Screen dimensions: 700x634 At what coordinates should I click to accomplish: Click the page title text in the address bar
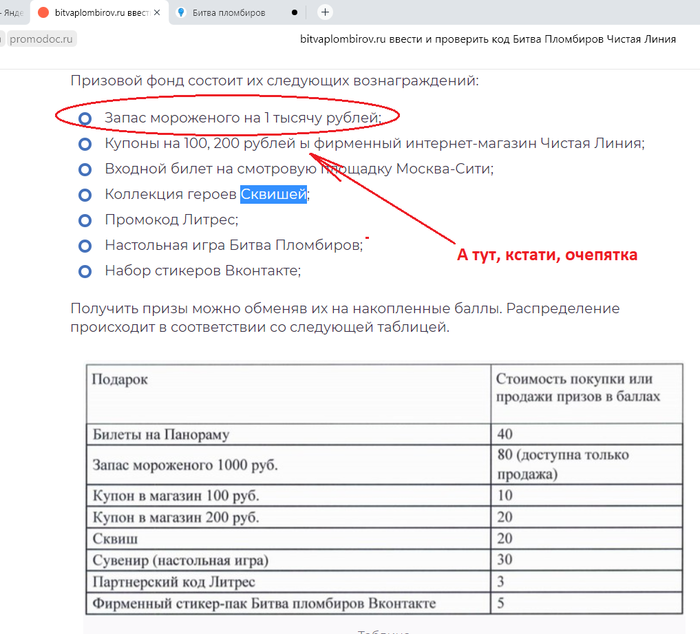pyautogui.click(x=488, y=39)
